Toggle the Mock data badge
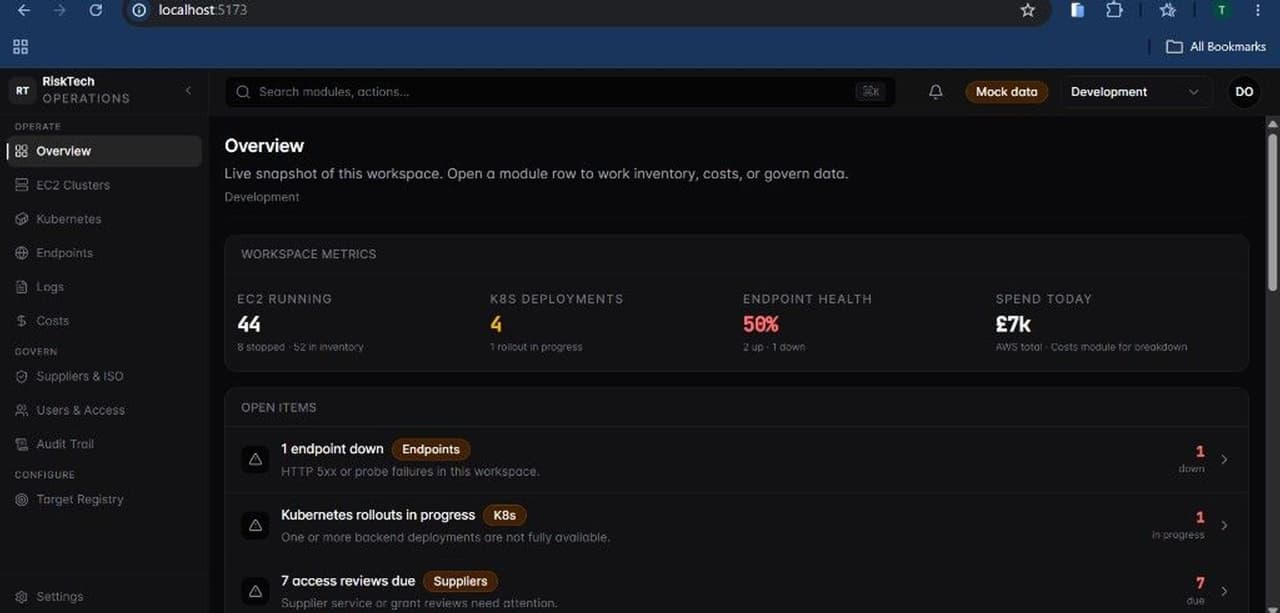The height and width of the screenshot is (613, 1280). coord(1006,92)
